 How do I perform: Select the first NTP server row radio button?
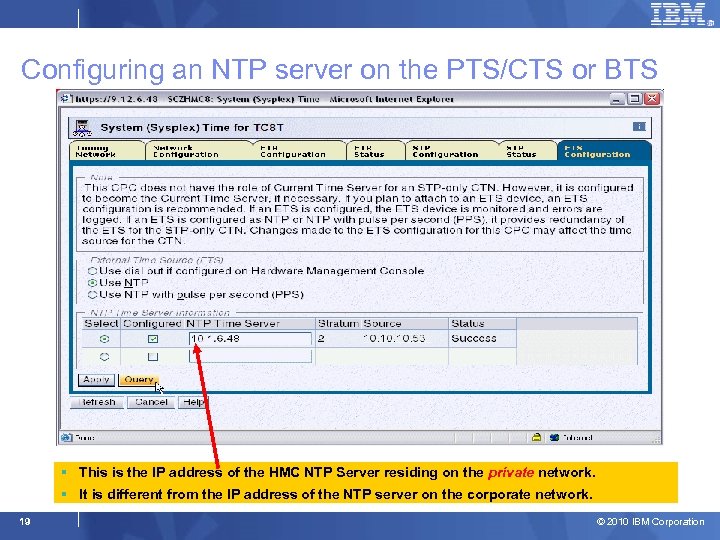[x=105, y=339]
